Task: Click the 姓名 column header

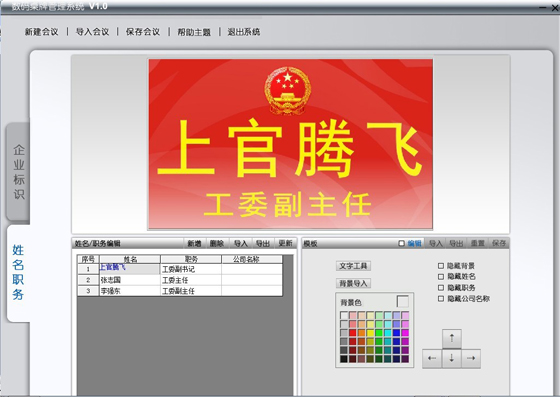Action: [x=130, y=259]
